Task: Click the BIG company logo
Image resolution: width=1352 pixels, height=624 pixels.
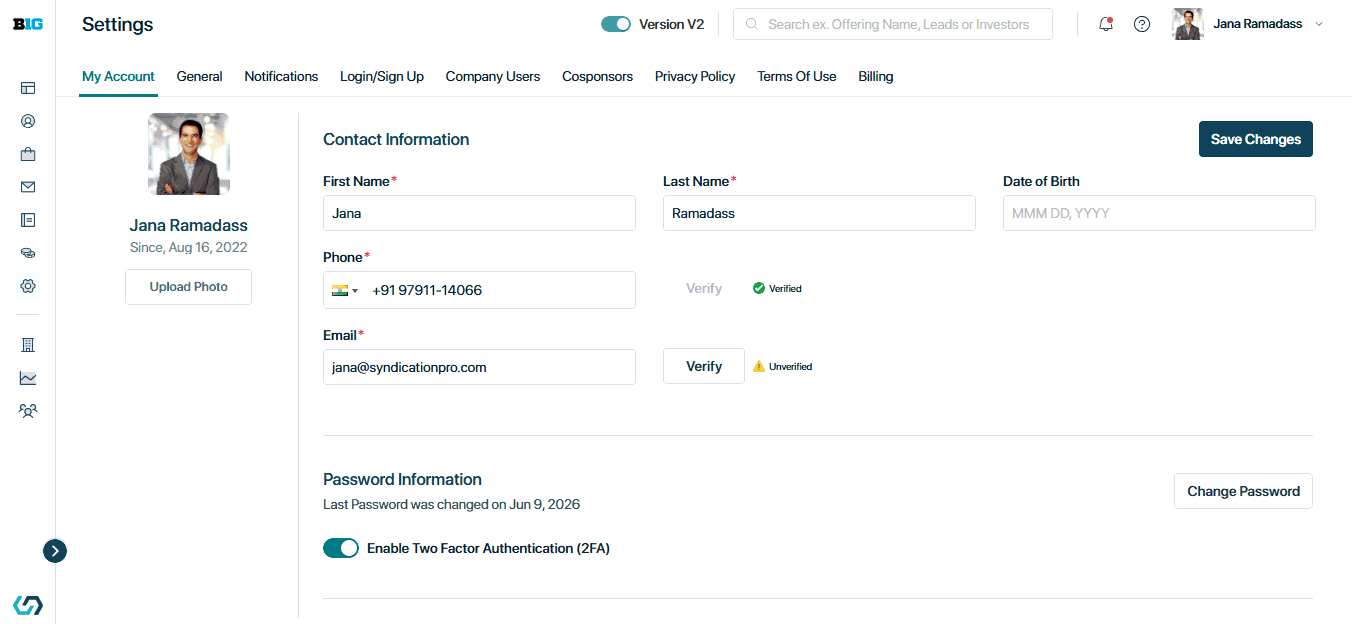Action: [28, 24]
